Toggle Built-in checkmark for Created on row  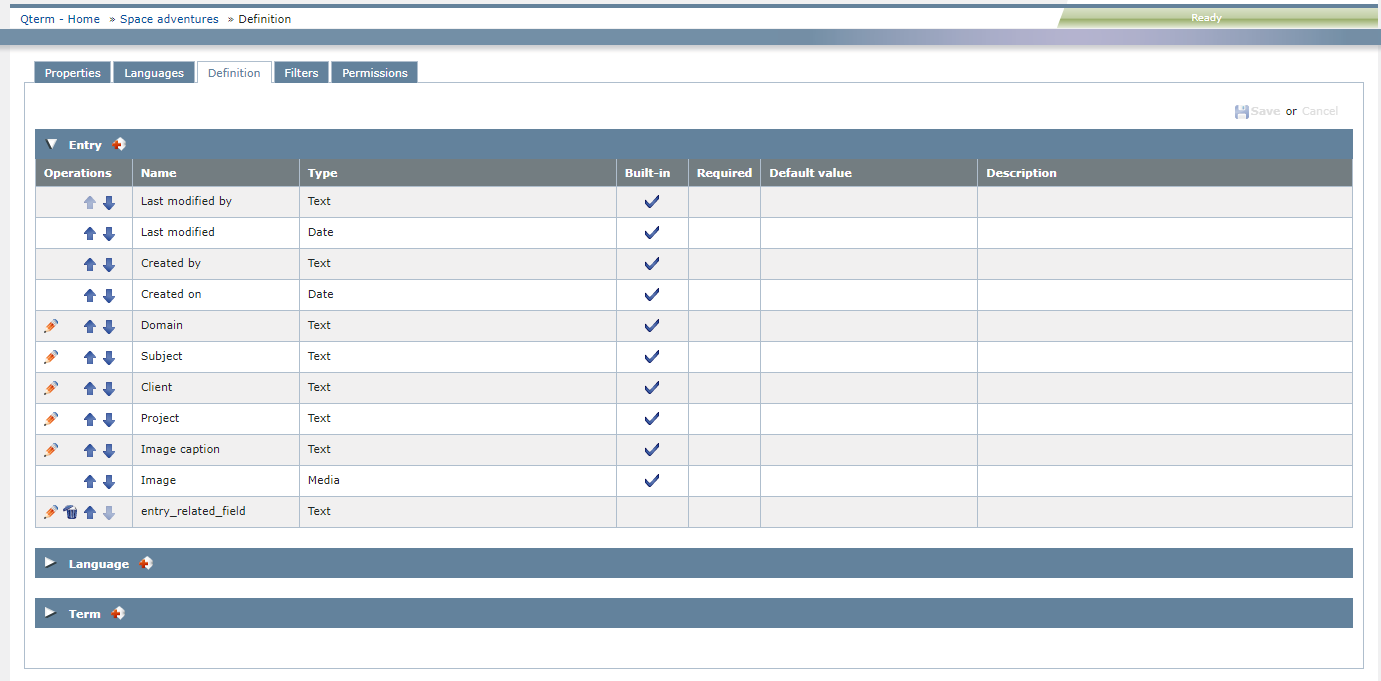click(x=652, y=294)
